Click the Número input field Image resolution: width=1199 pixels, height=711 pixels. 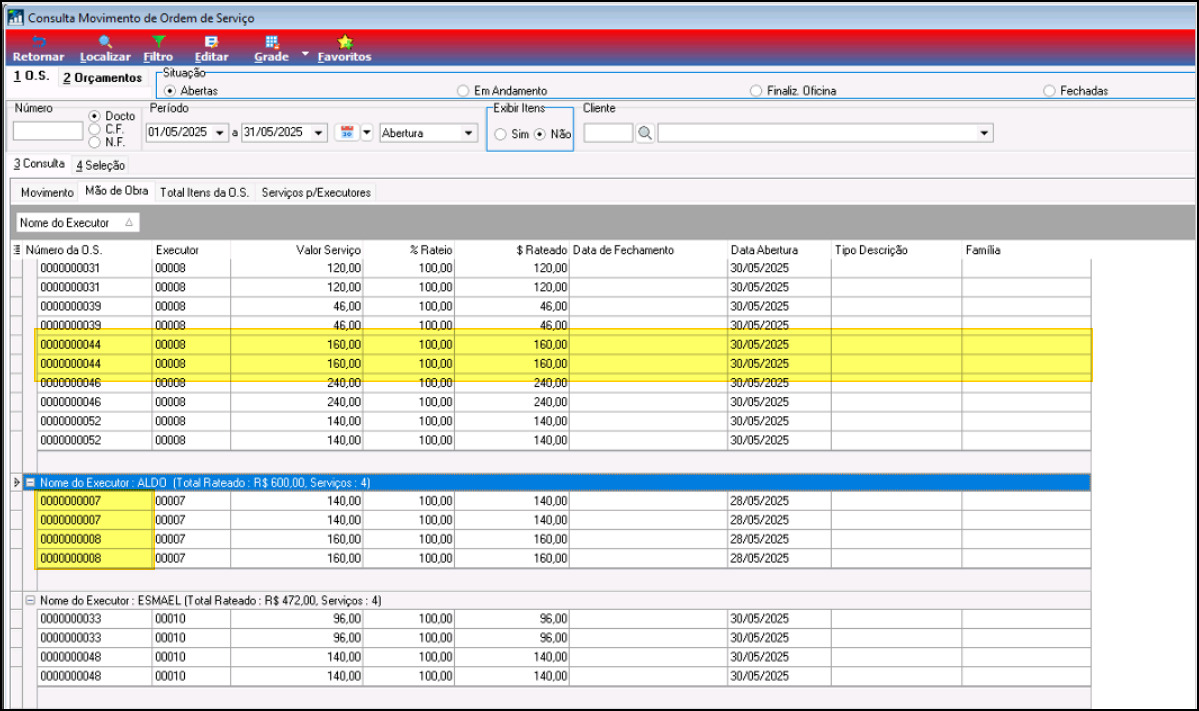[x=47, y=131]
